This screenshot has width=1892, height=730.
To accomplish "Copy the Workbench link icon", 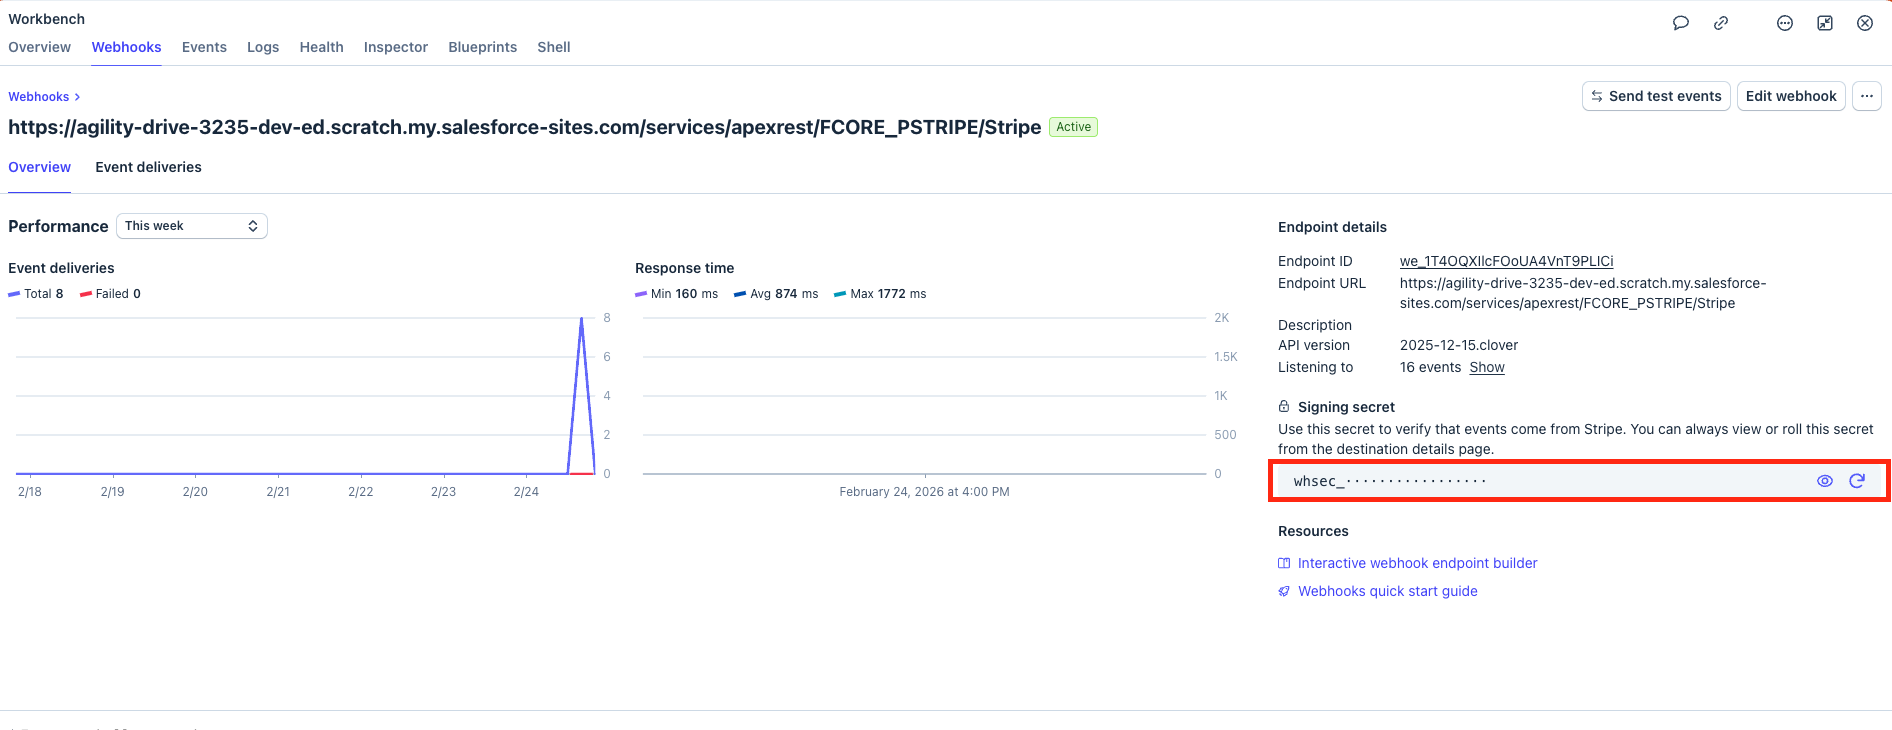I will (1721, 23).
